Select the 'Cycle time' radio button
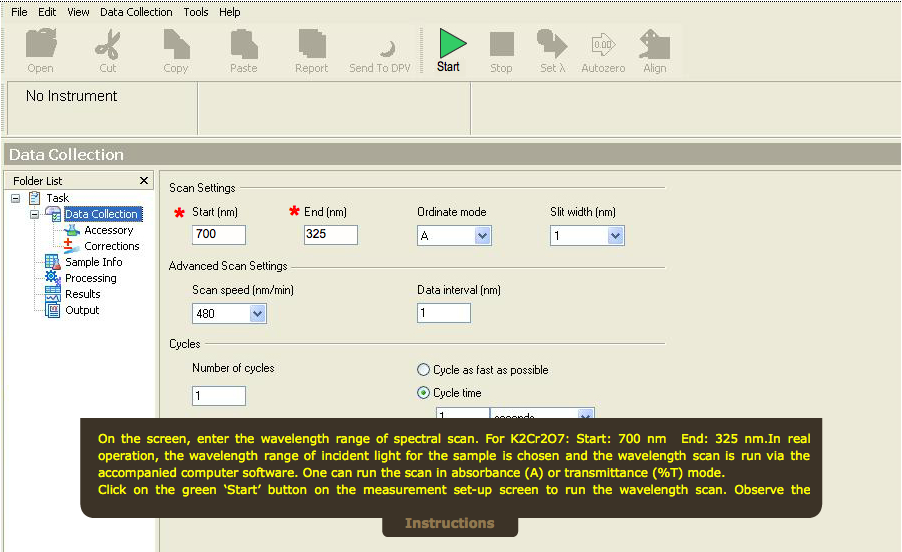This screenshot has width=902, height=552. (x=424, y=393)
